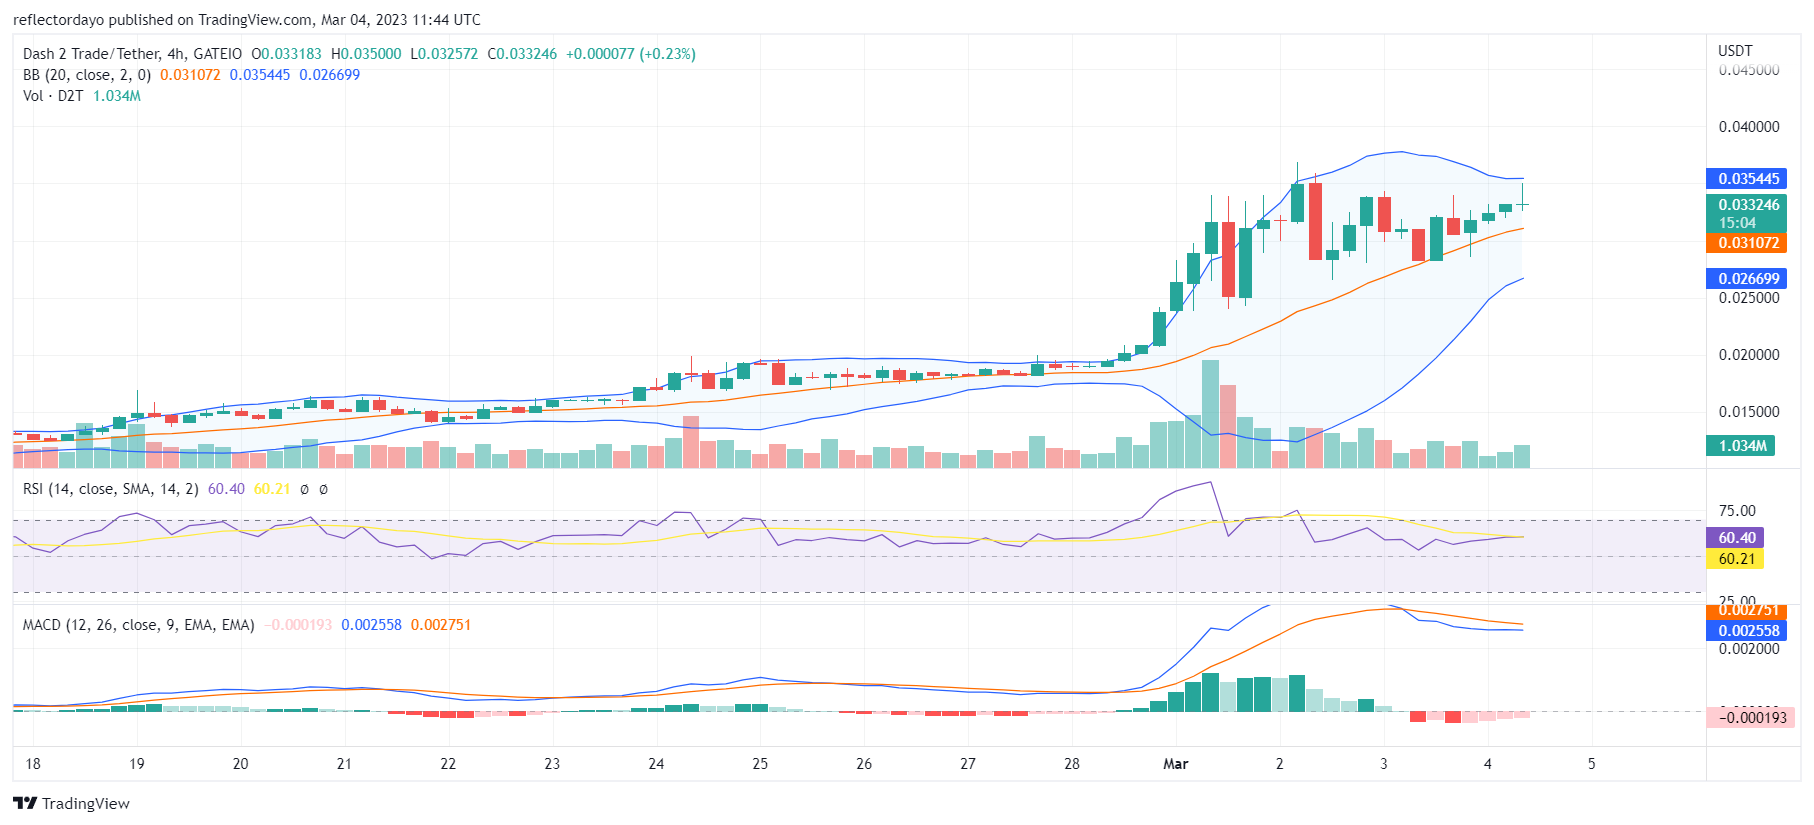Image resolution: width=1814 pixels, height=825 pixels.
Task: Click the blue 0.035445 price axis tag
Action: coord(1746,179)
